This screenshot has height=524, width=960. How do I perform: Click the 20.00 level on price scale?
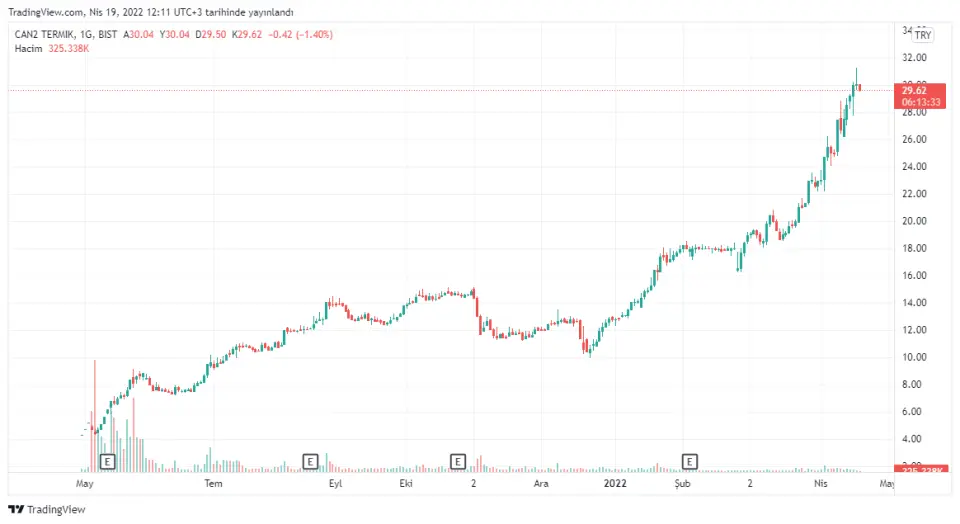(914, 221)
